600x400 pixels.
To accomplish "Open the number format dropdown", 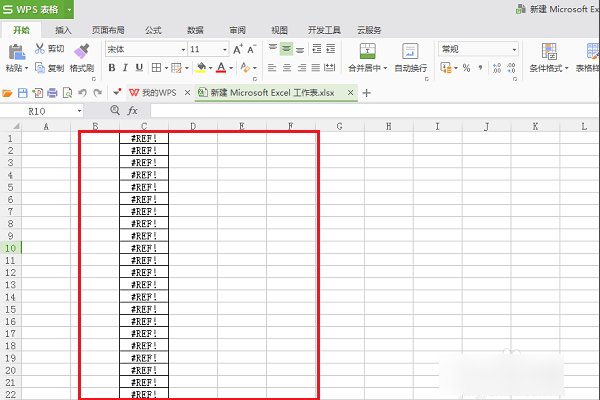I will coord(514,49).
